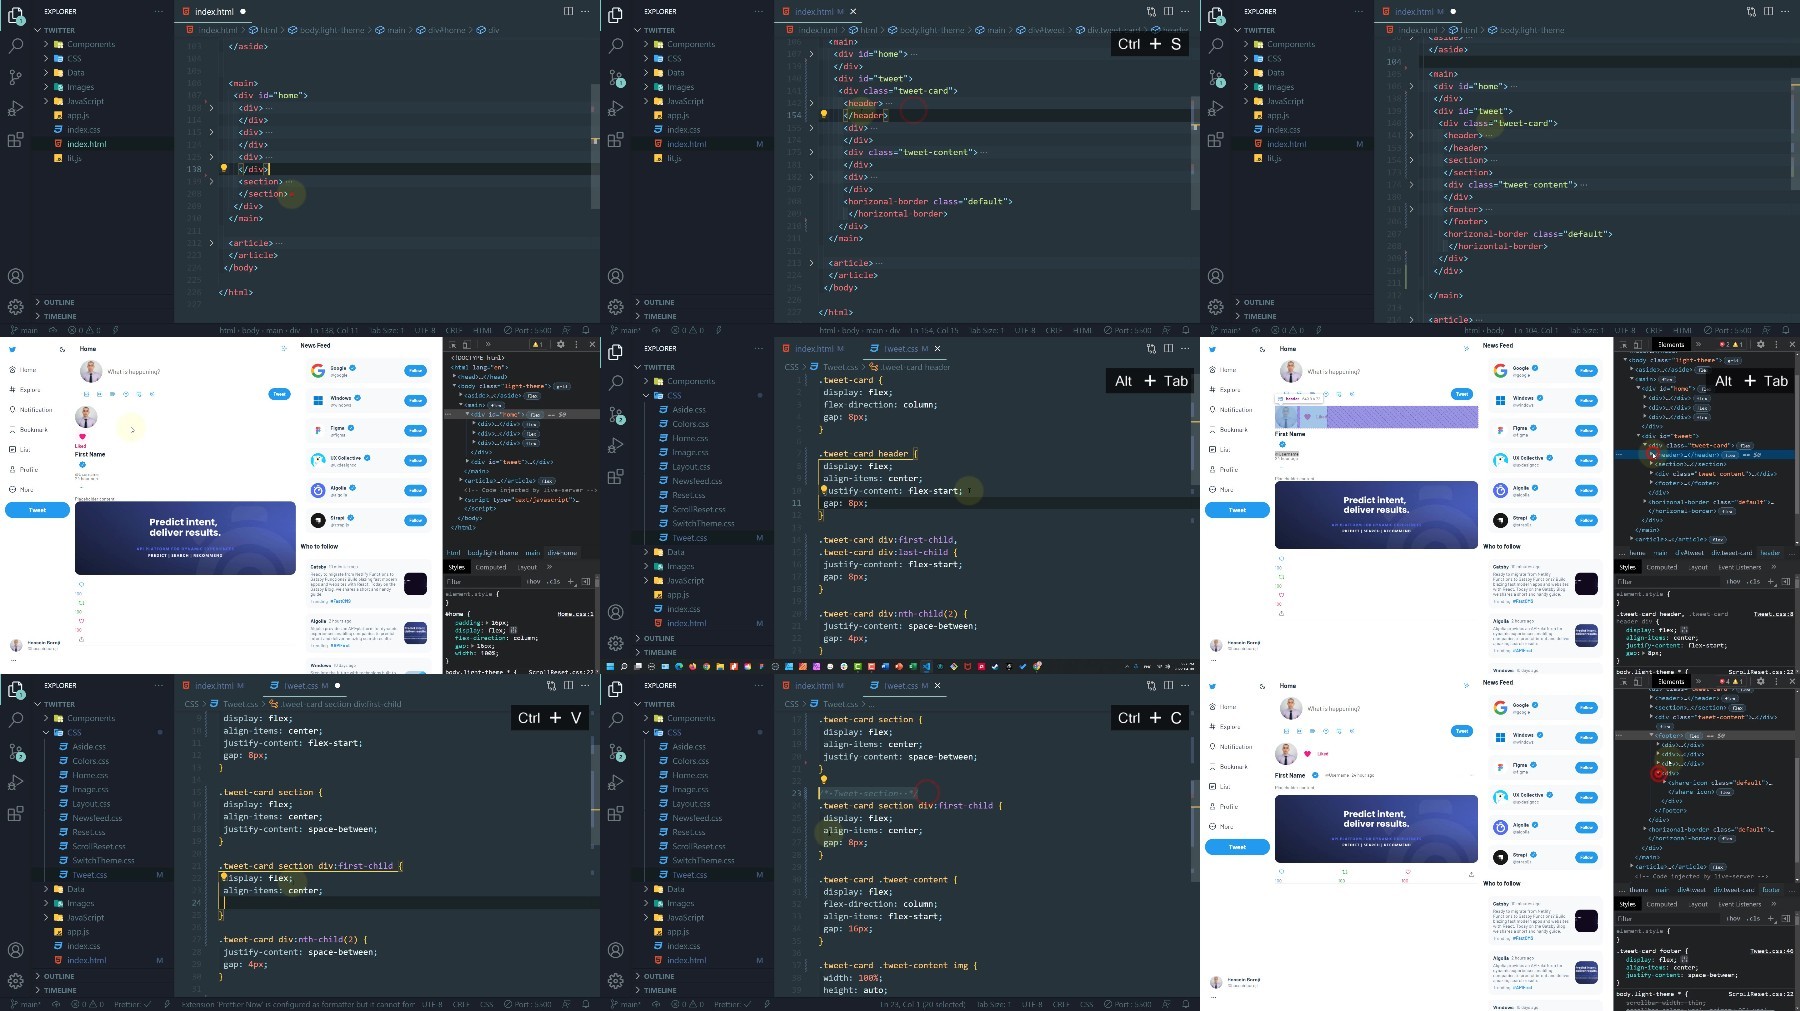Switch to index.html tab in the Alt + Tab VS Code window
The image size is (1800, 1011).
[815, 349]
